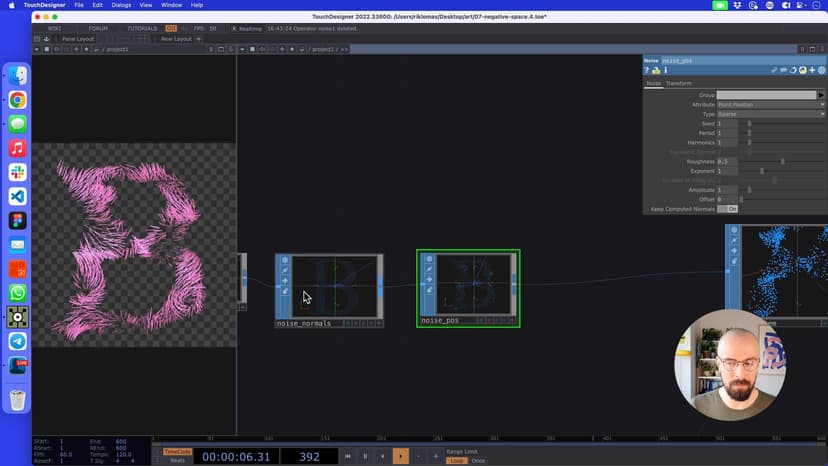Click the operator help question mark icon
The height and width of the screenshot is (466, 828).
[647, 70]
